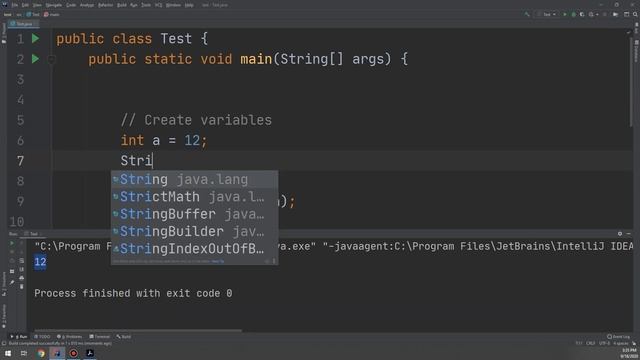The height and width of the screenshot is (360, 640).
Task: Open the Window menu
Action: tap(173, 5)
